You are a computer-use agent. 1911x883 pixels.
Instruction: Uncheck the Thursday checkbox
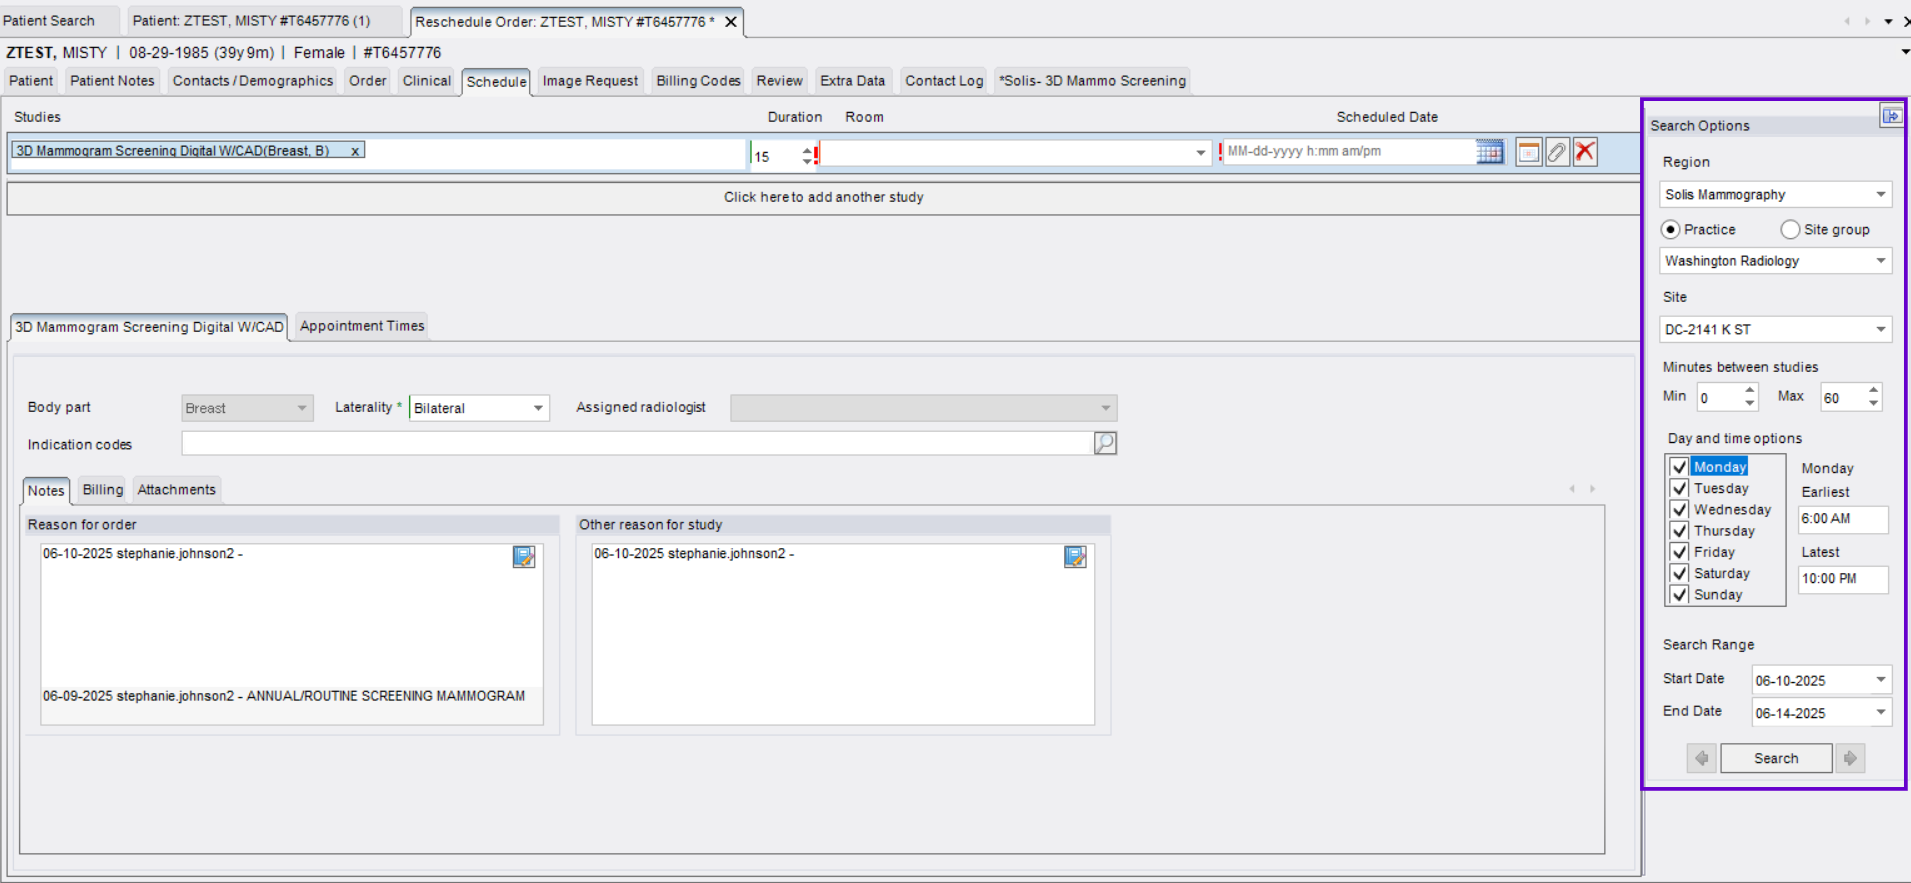(x=1679, y=531)
